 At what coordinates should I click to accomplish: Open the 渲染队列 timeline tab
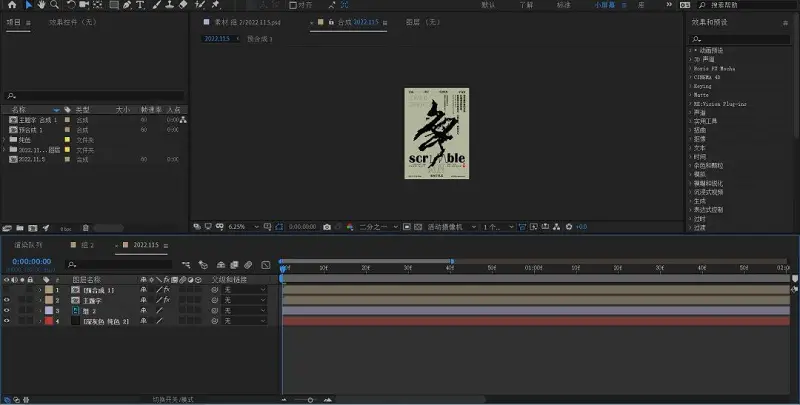29,245
